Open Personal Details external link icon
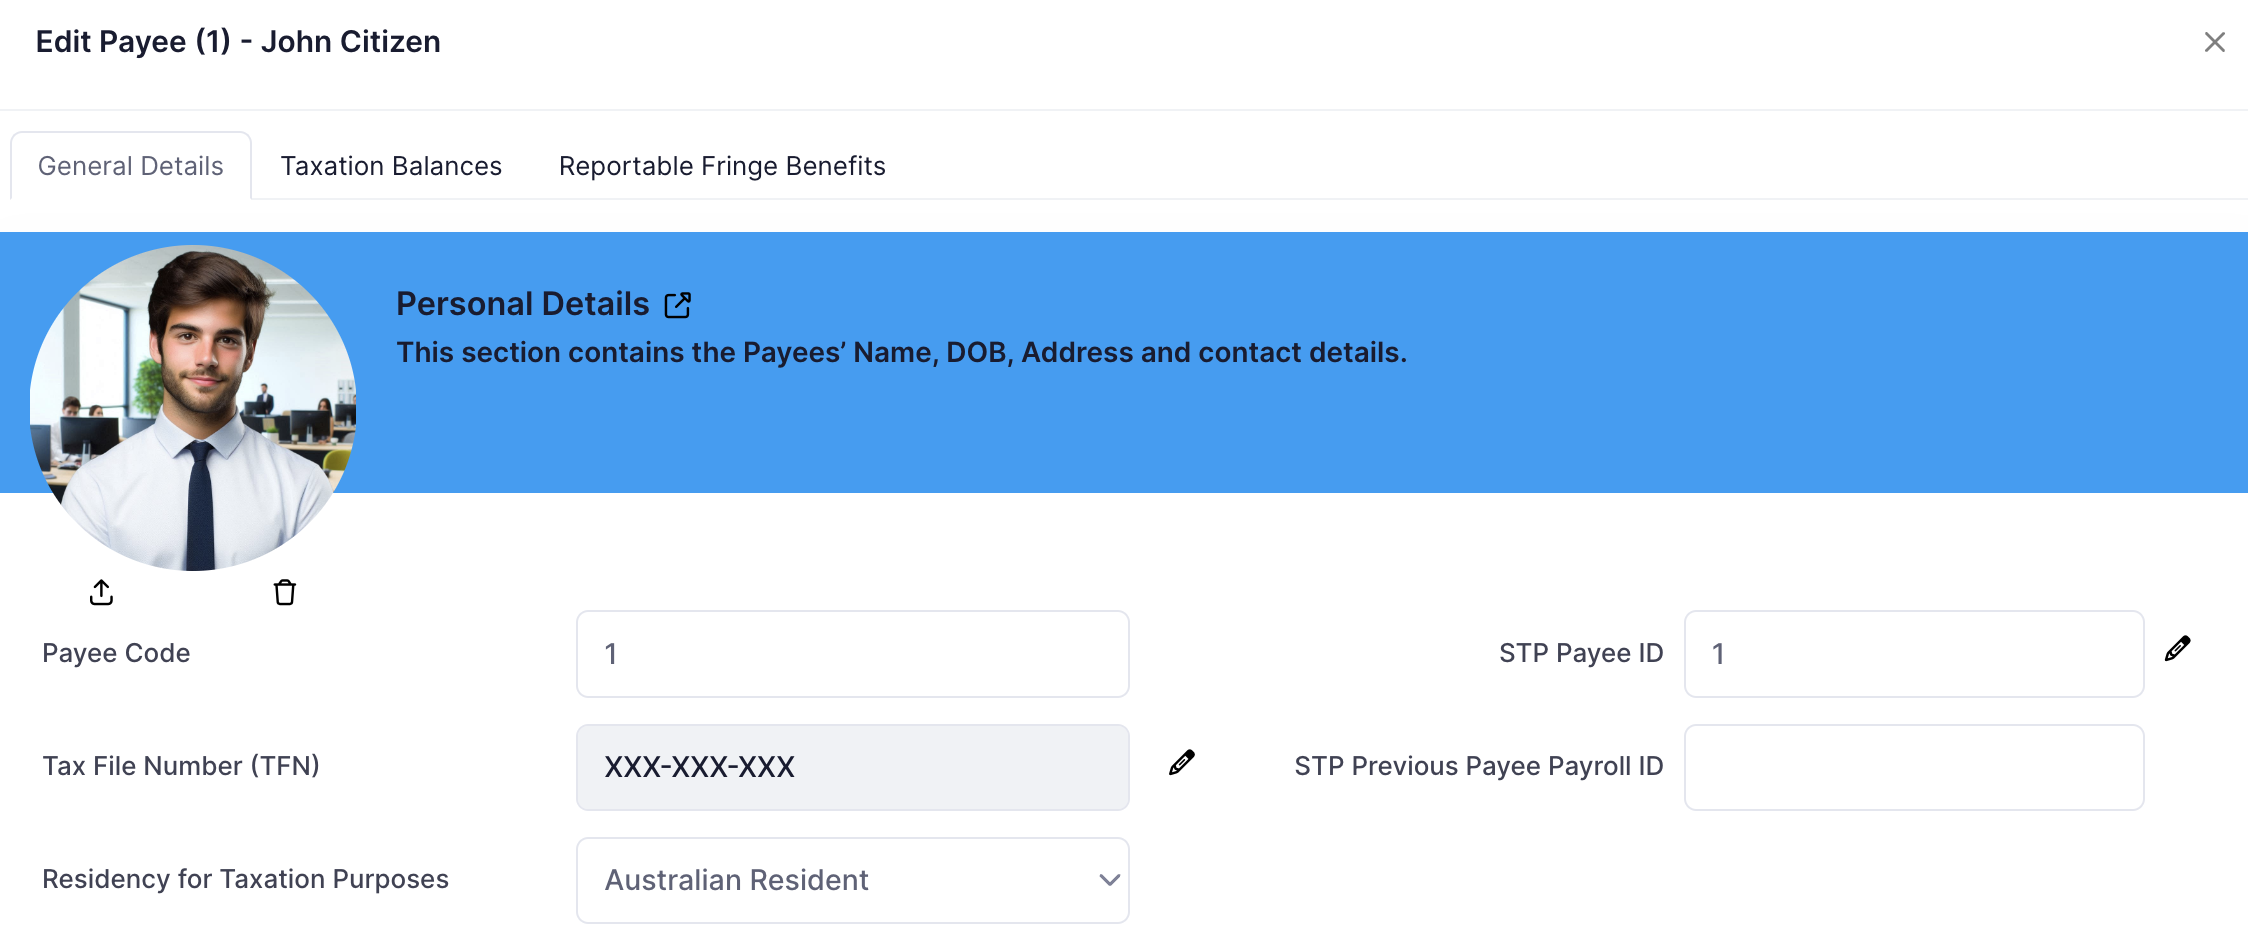This screenshot has width=2248, height=936. click(678, 305)
